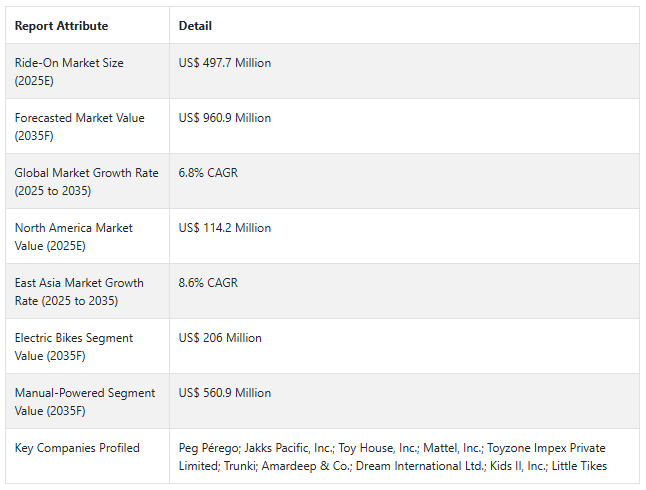Select the "Manual-Powered Segment Value" cell

tap(84, 401)
